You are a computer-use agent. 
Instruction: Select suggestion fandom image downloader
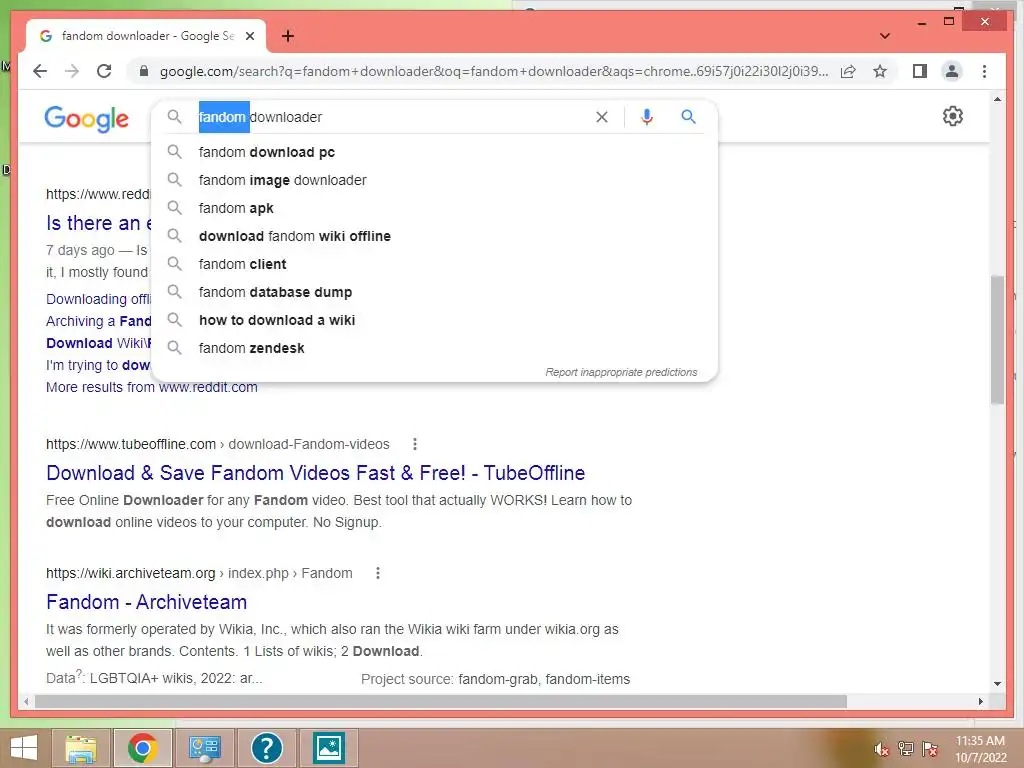click(x=434, y=180)
